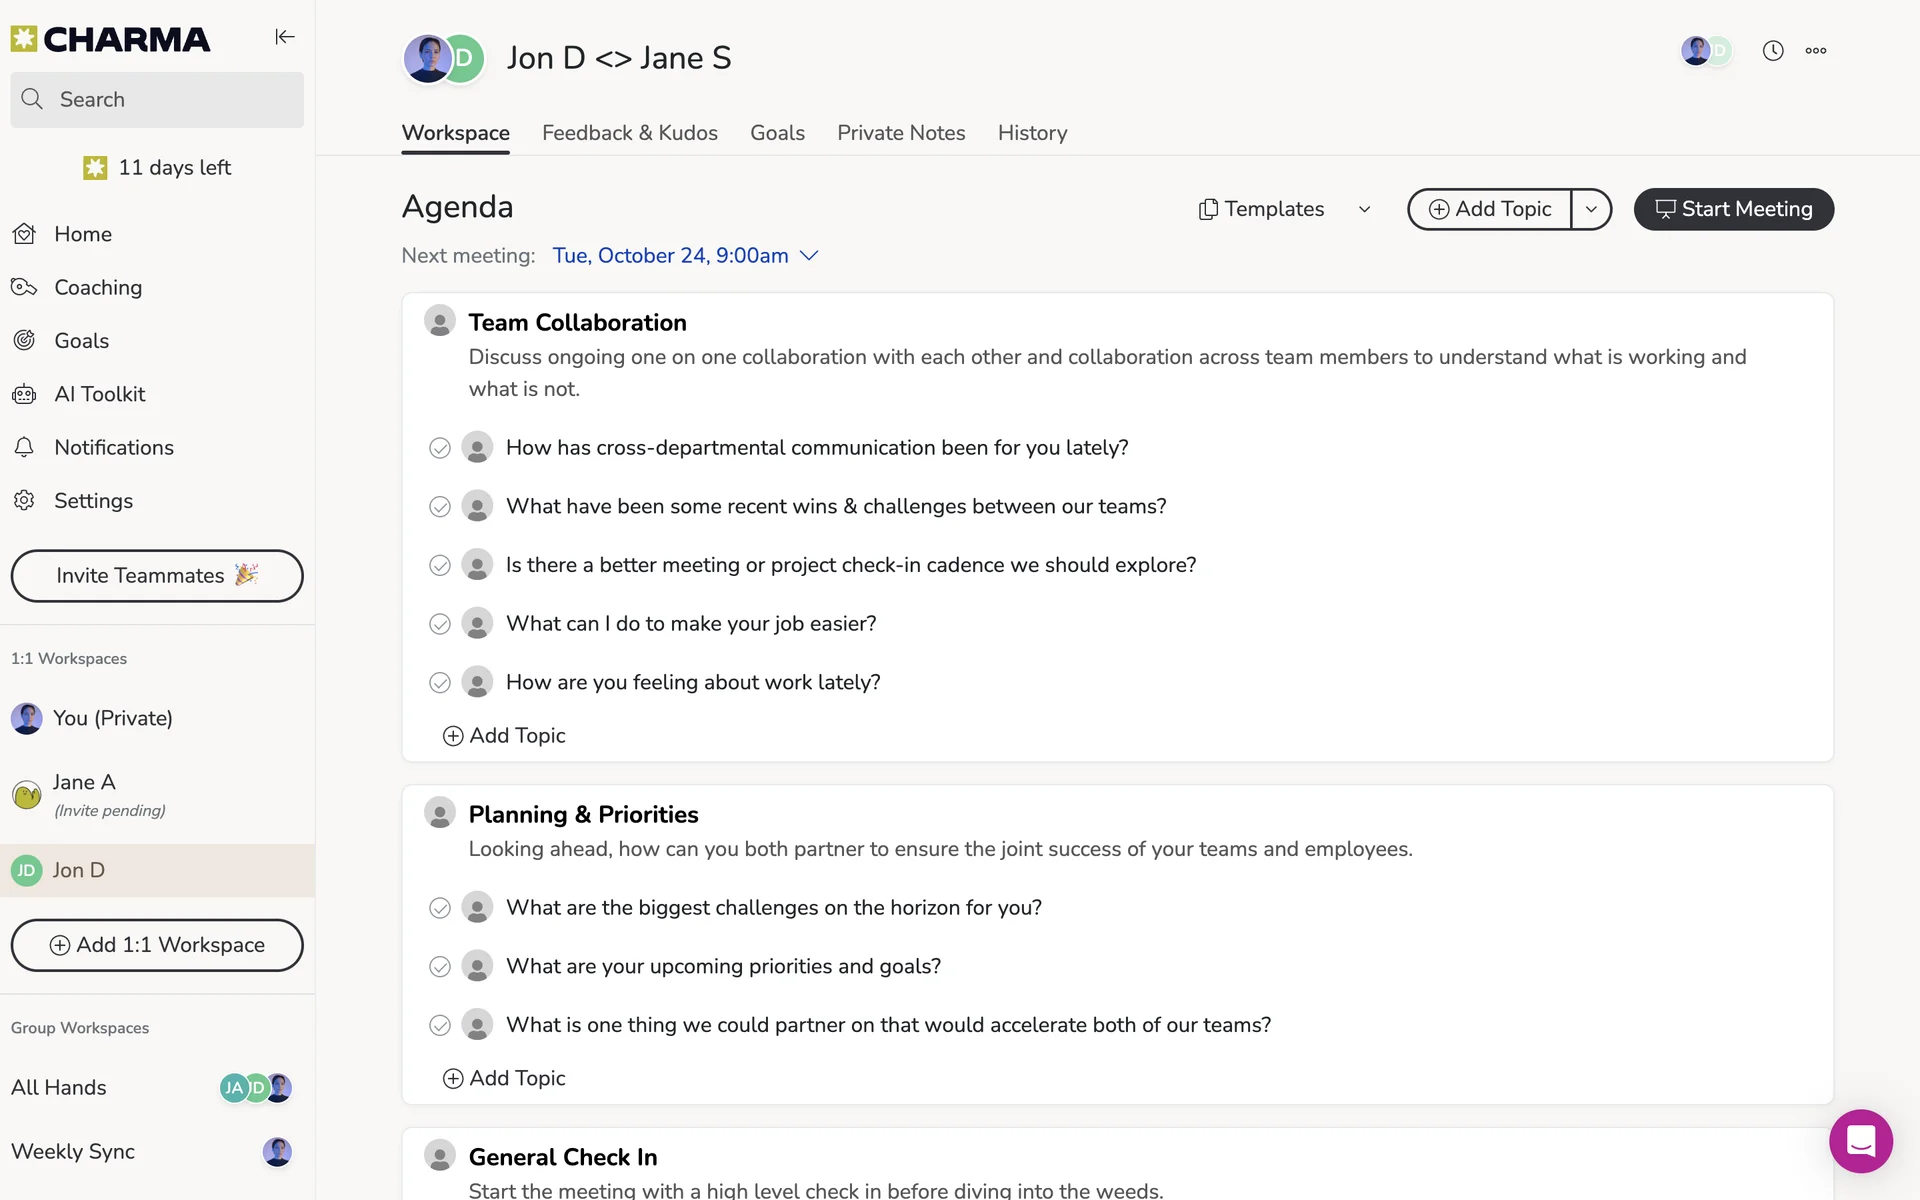Open the dropdown arrow beside Add Topic

[1591, 209]
